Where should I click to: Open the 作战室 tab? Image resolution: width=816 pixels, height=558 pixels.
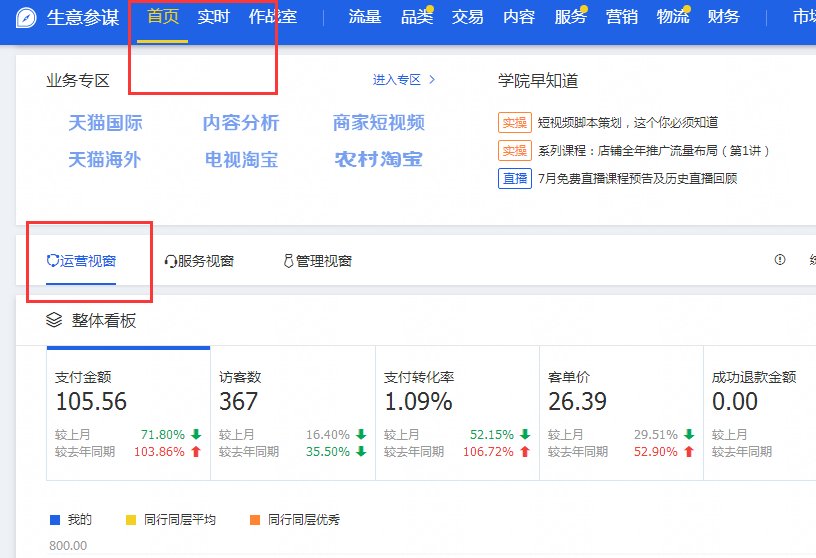[273, 17]
